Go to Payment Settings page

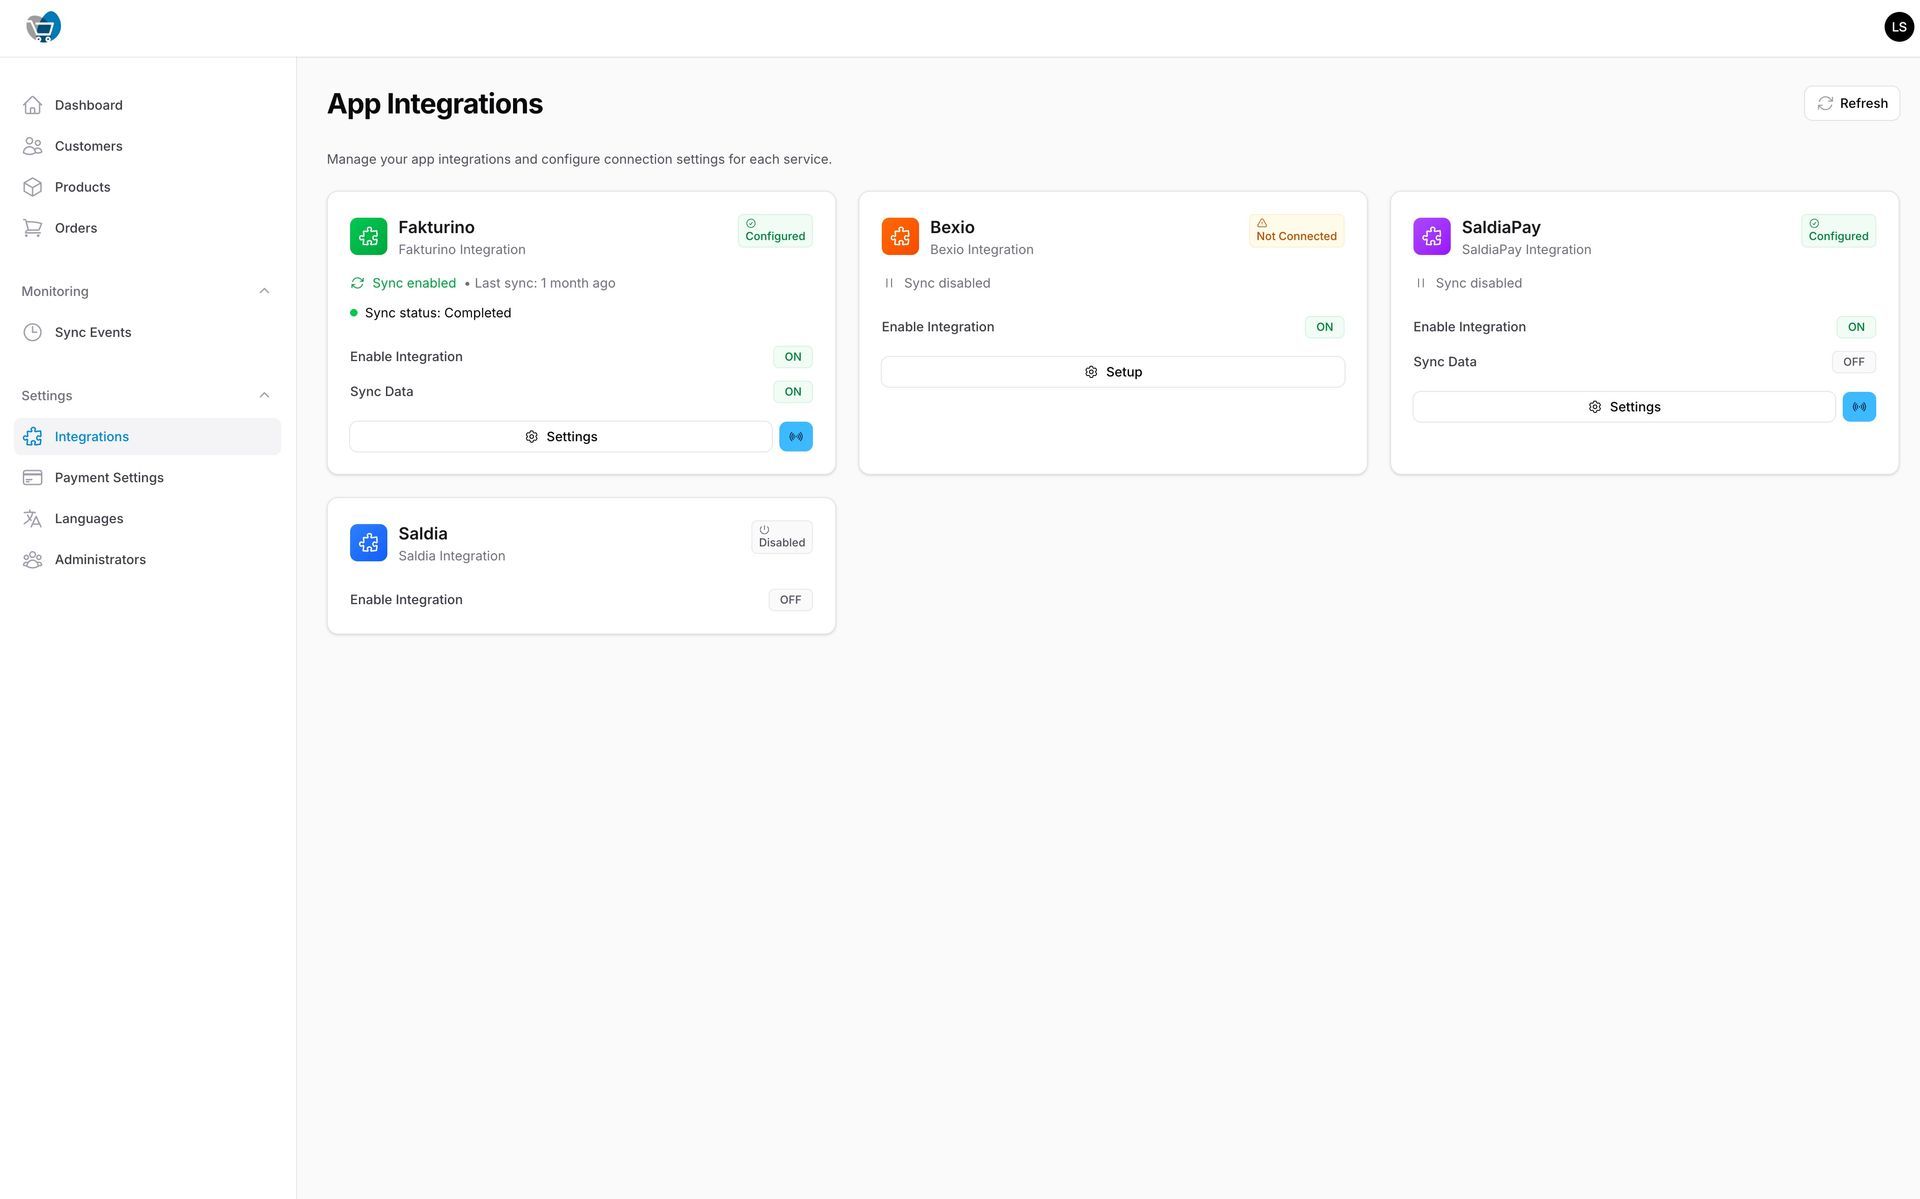click(109, 478)
